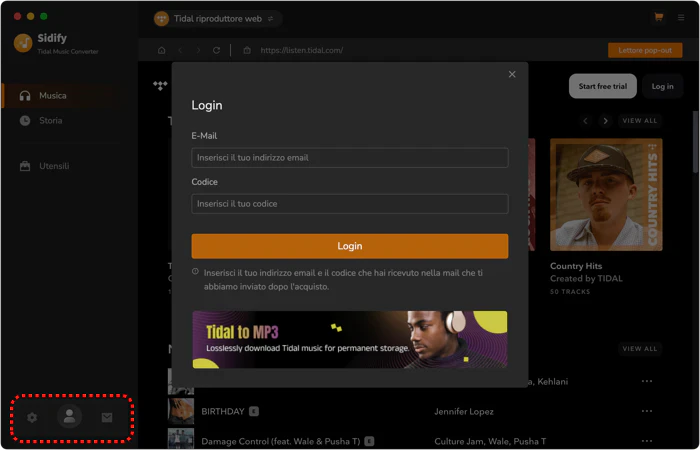Click the user profile icon

(69, 417)
